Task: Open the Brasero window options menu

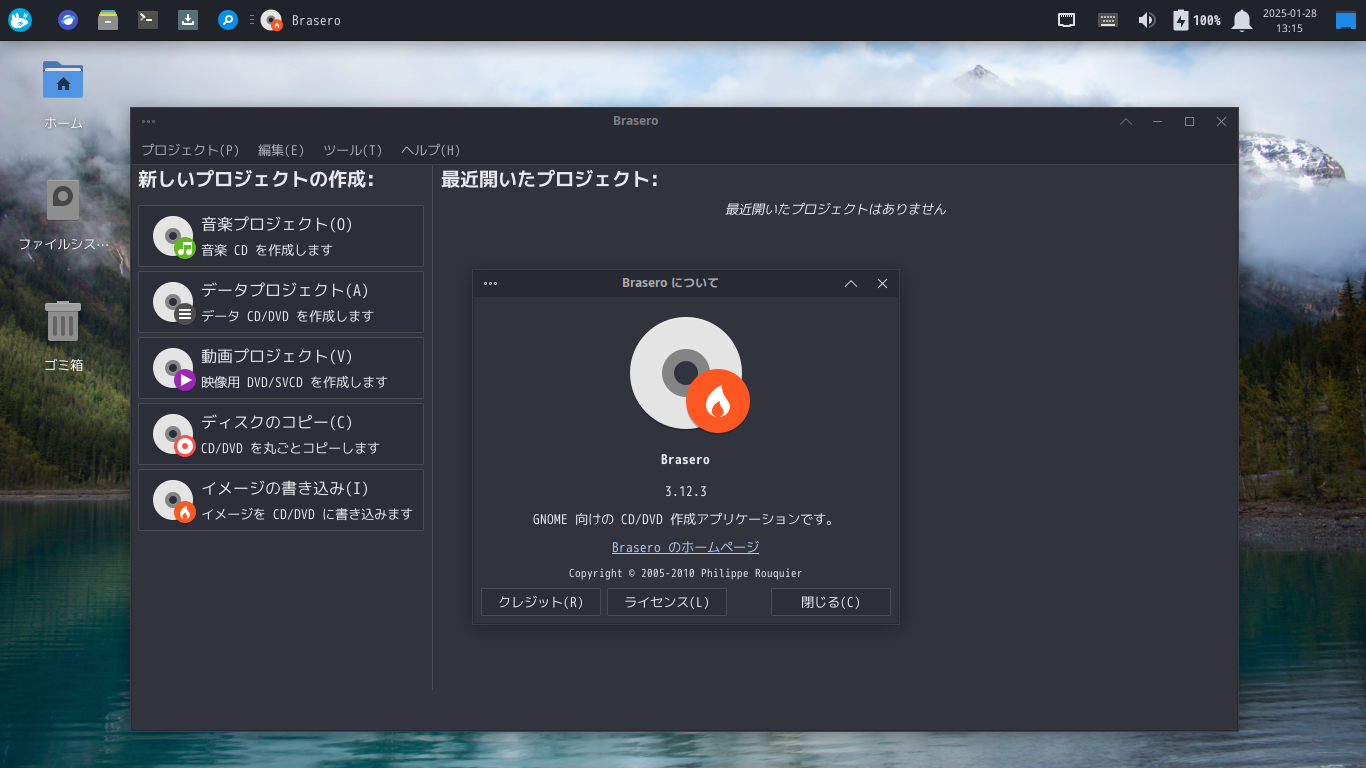Action: coord(148,120)
